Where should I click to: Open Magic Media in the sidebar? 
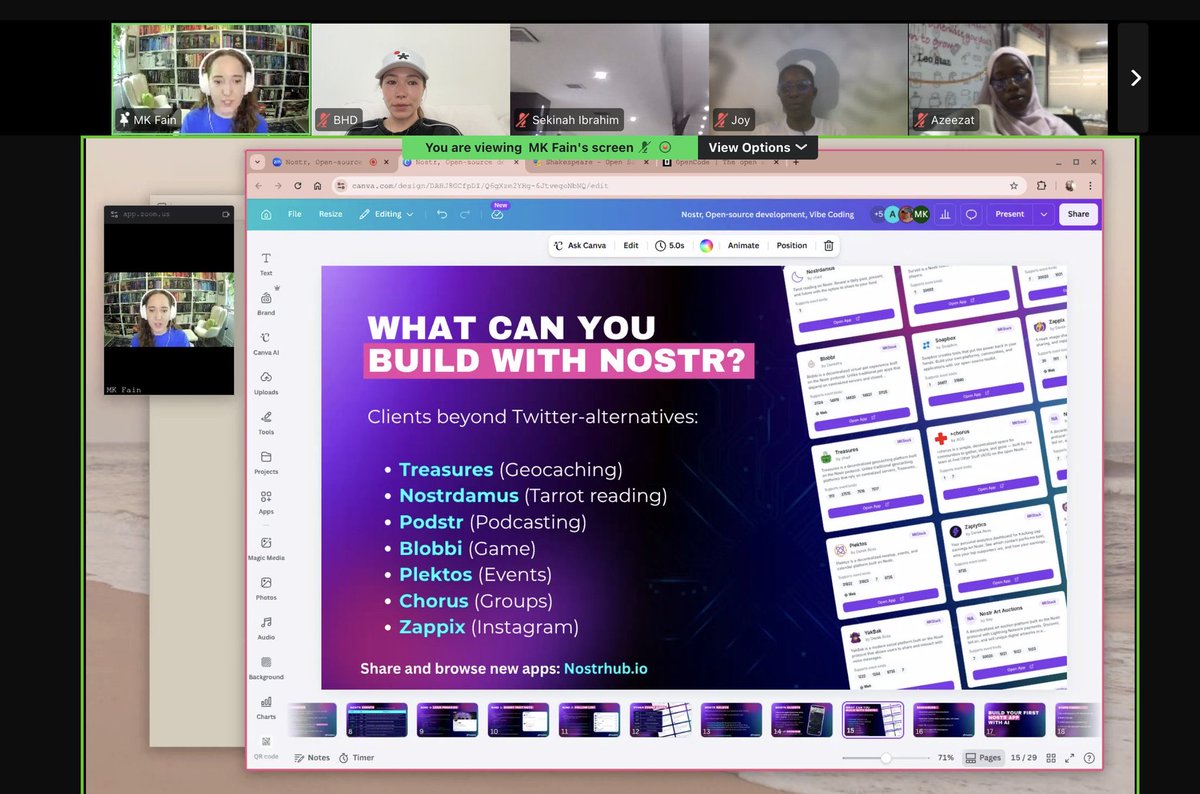point(266,548)
